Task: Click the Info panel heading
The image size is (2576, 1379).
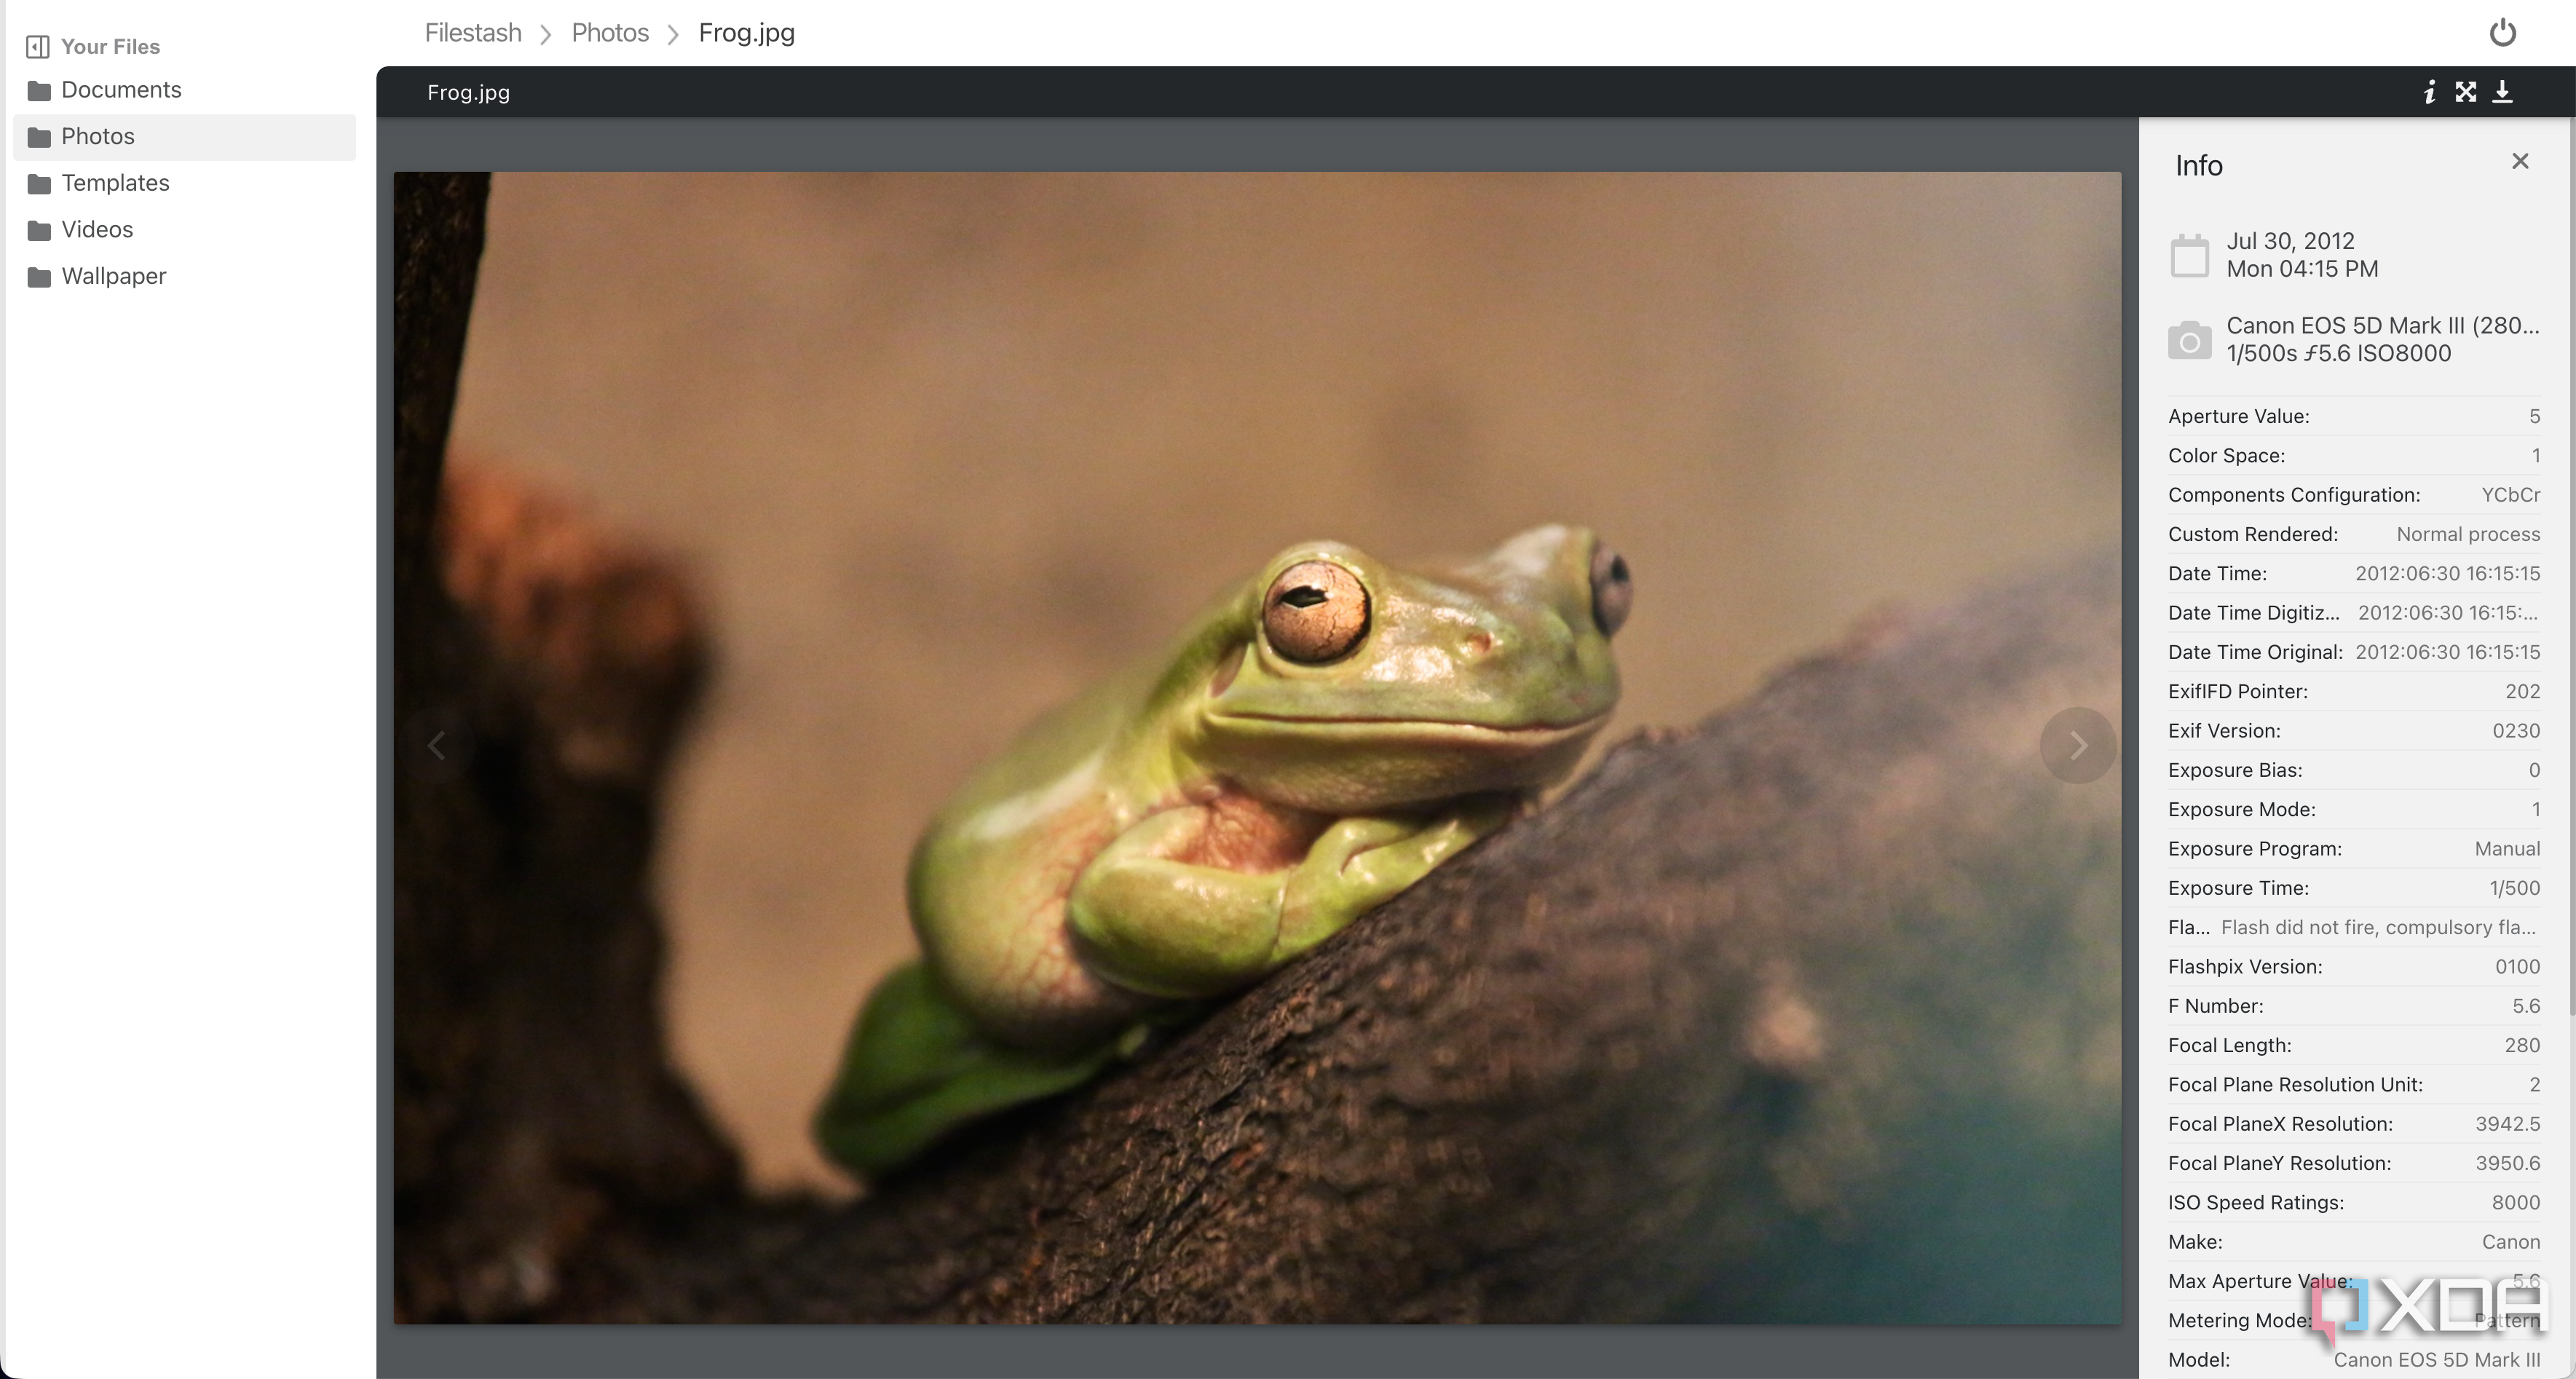Action: (x=2199, y=166)
